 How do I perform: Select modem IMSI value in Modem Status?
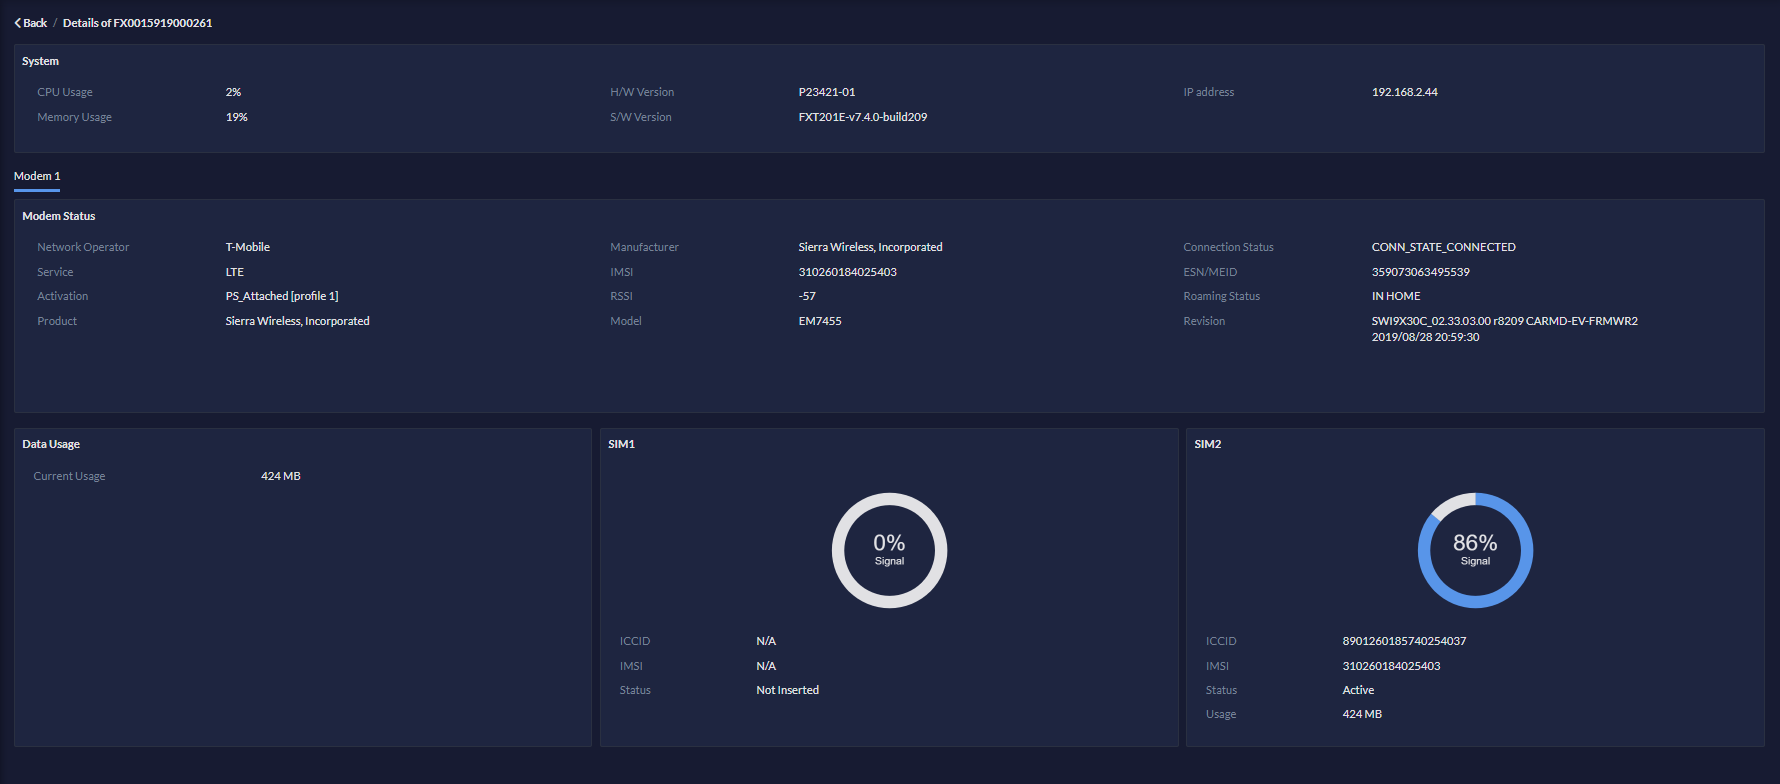coord(848,272)
